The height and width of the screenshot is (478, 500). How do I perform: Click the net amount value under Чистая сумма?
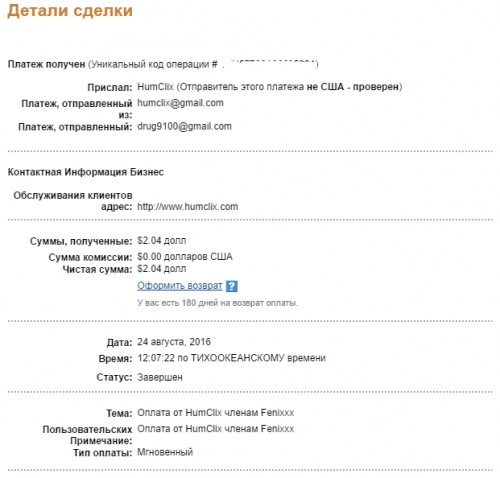162,269
